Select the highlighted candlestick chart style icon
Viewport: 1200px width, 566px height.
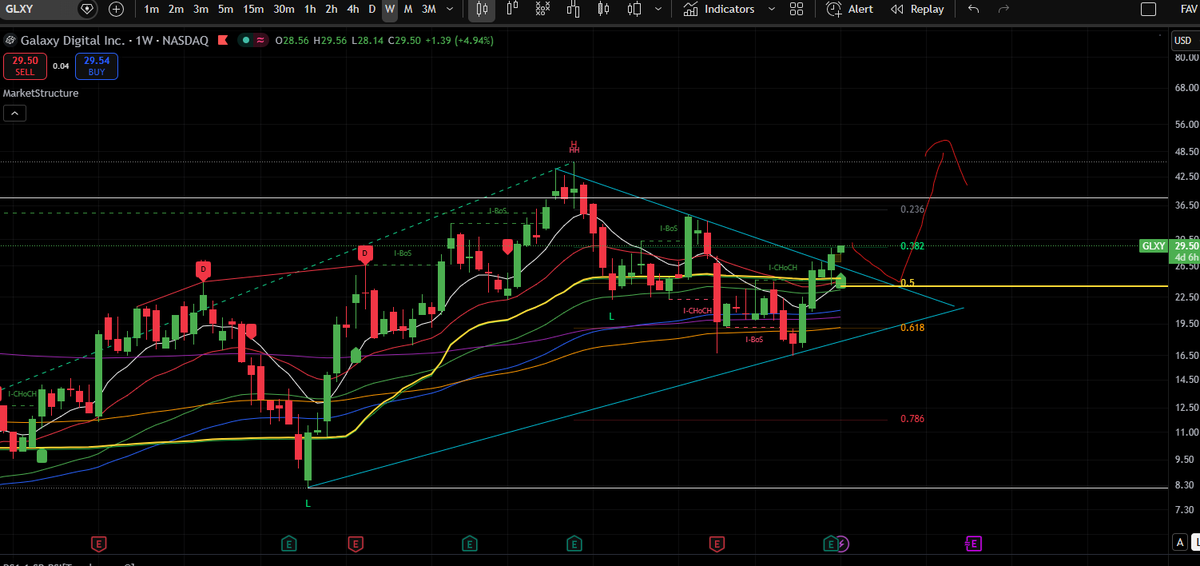point(482,9)
